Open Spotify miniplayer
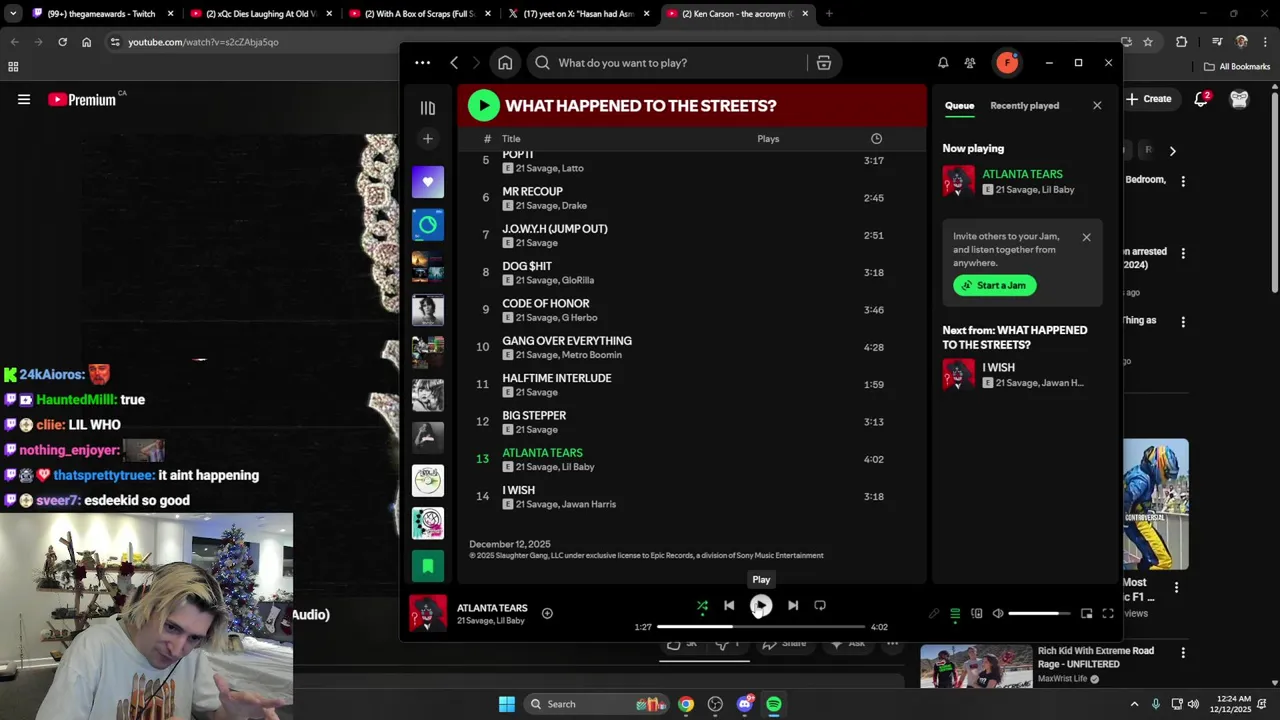The image size is (1280, 720). (1087, 614)
